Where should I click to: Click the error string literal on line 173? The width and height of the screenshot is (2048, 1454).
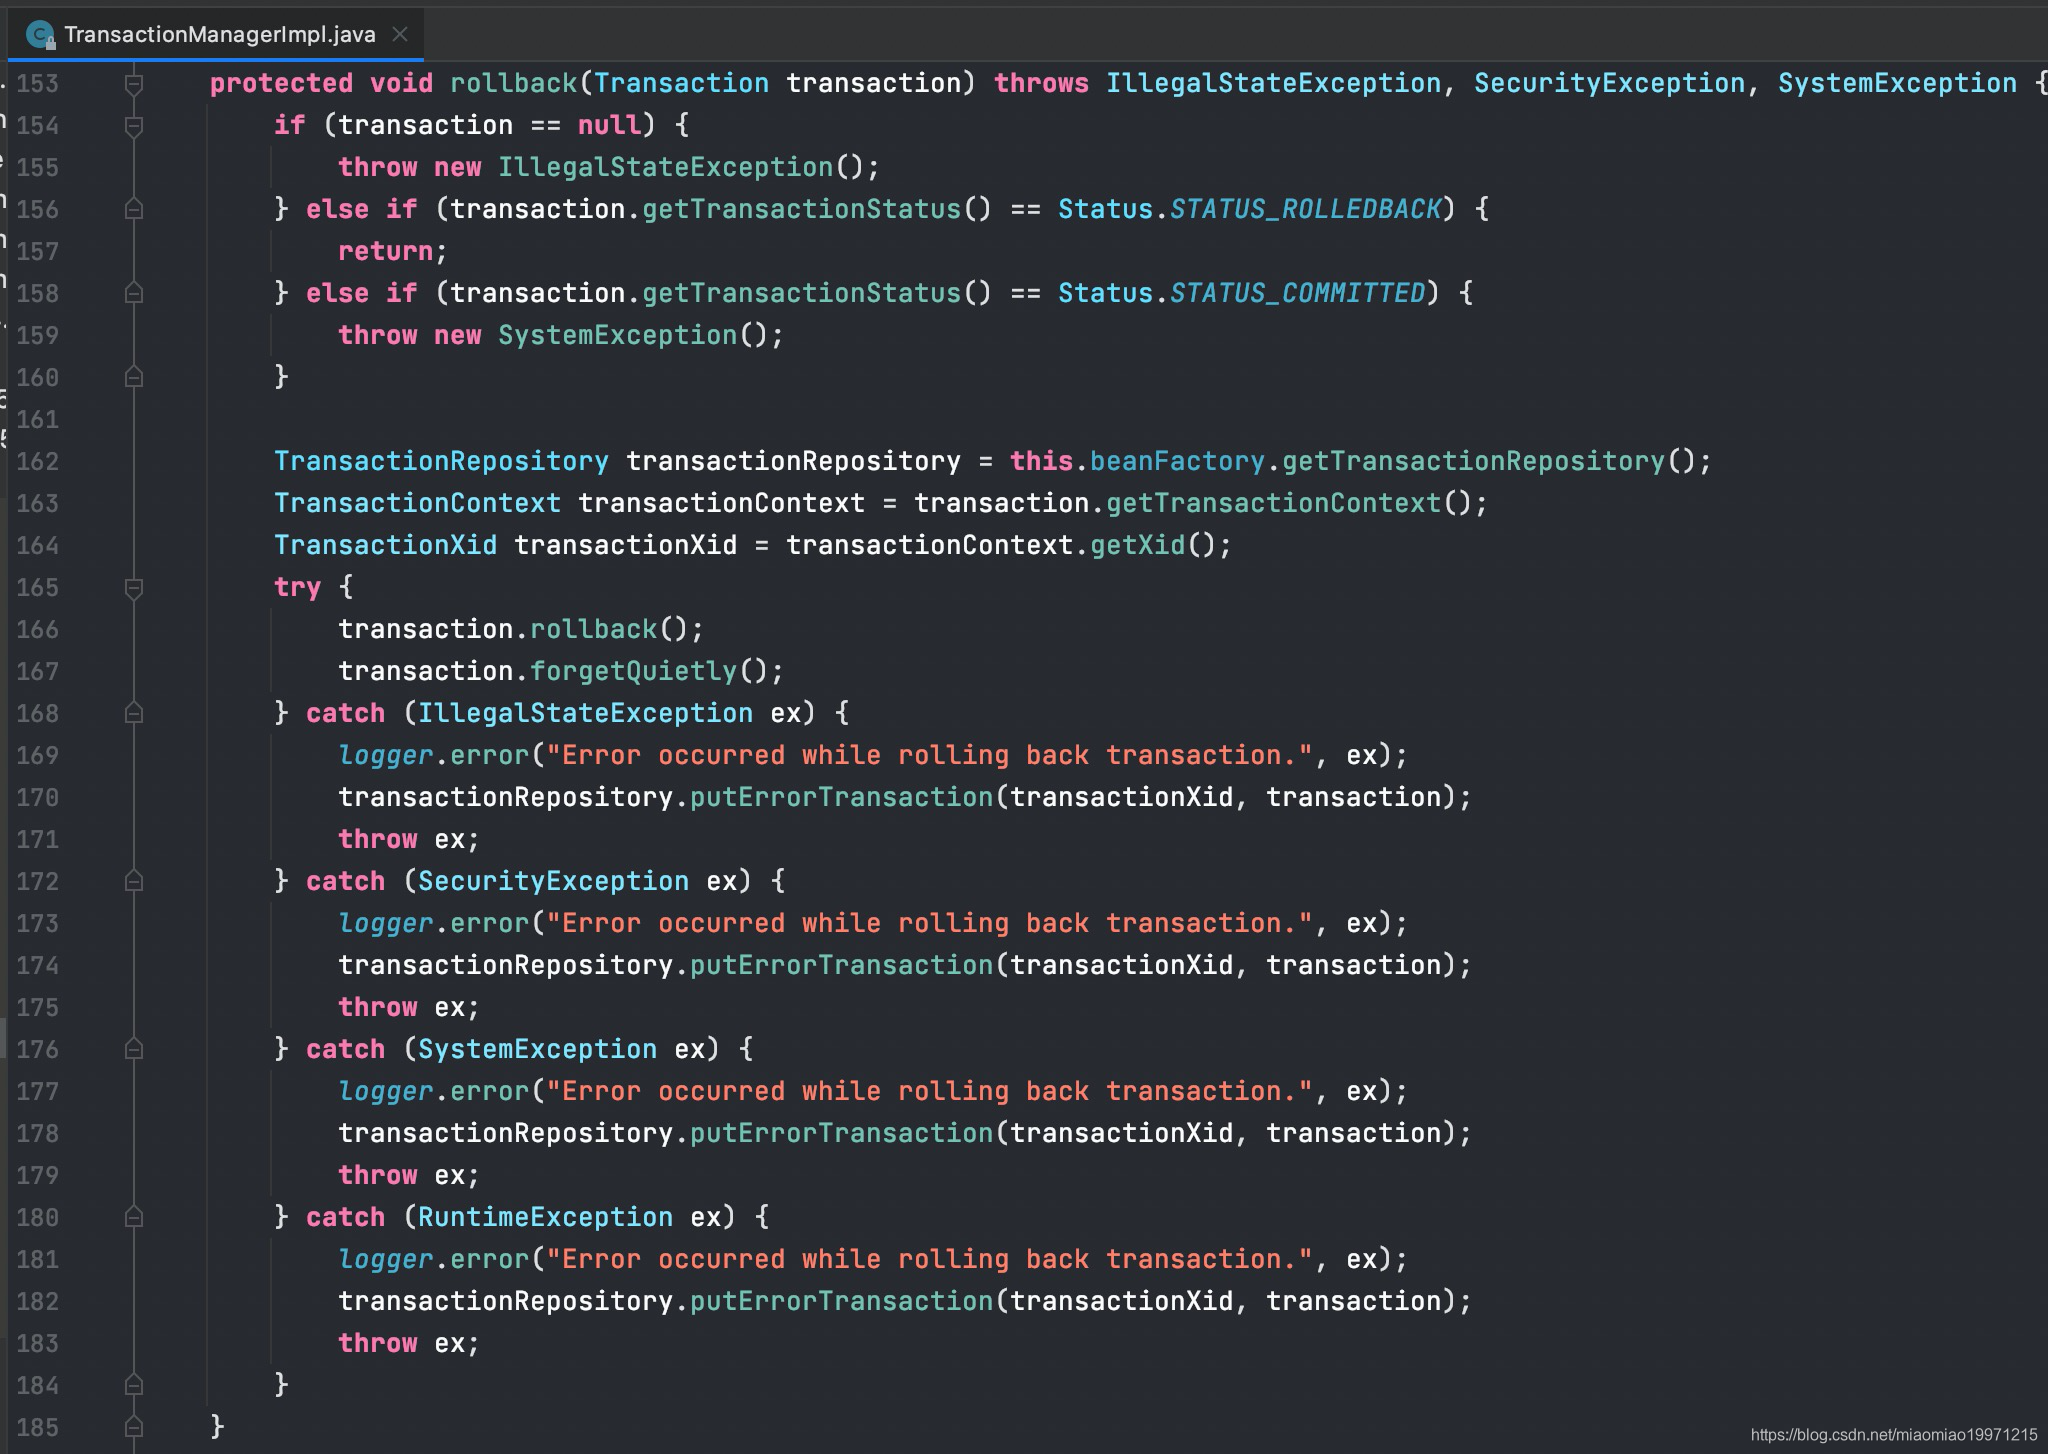pyautogui.click(x=929, y=923)
